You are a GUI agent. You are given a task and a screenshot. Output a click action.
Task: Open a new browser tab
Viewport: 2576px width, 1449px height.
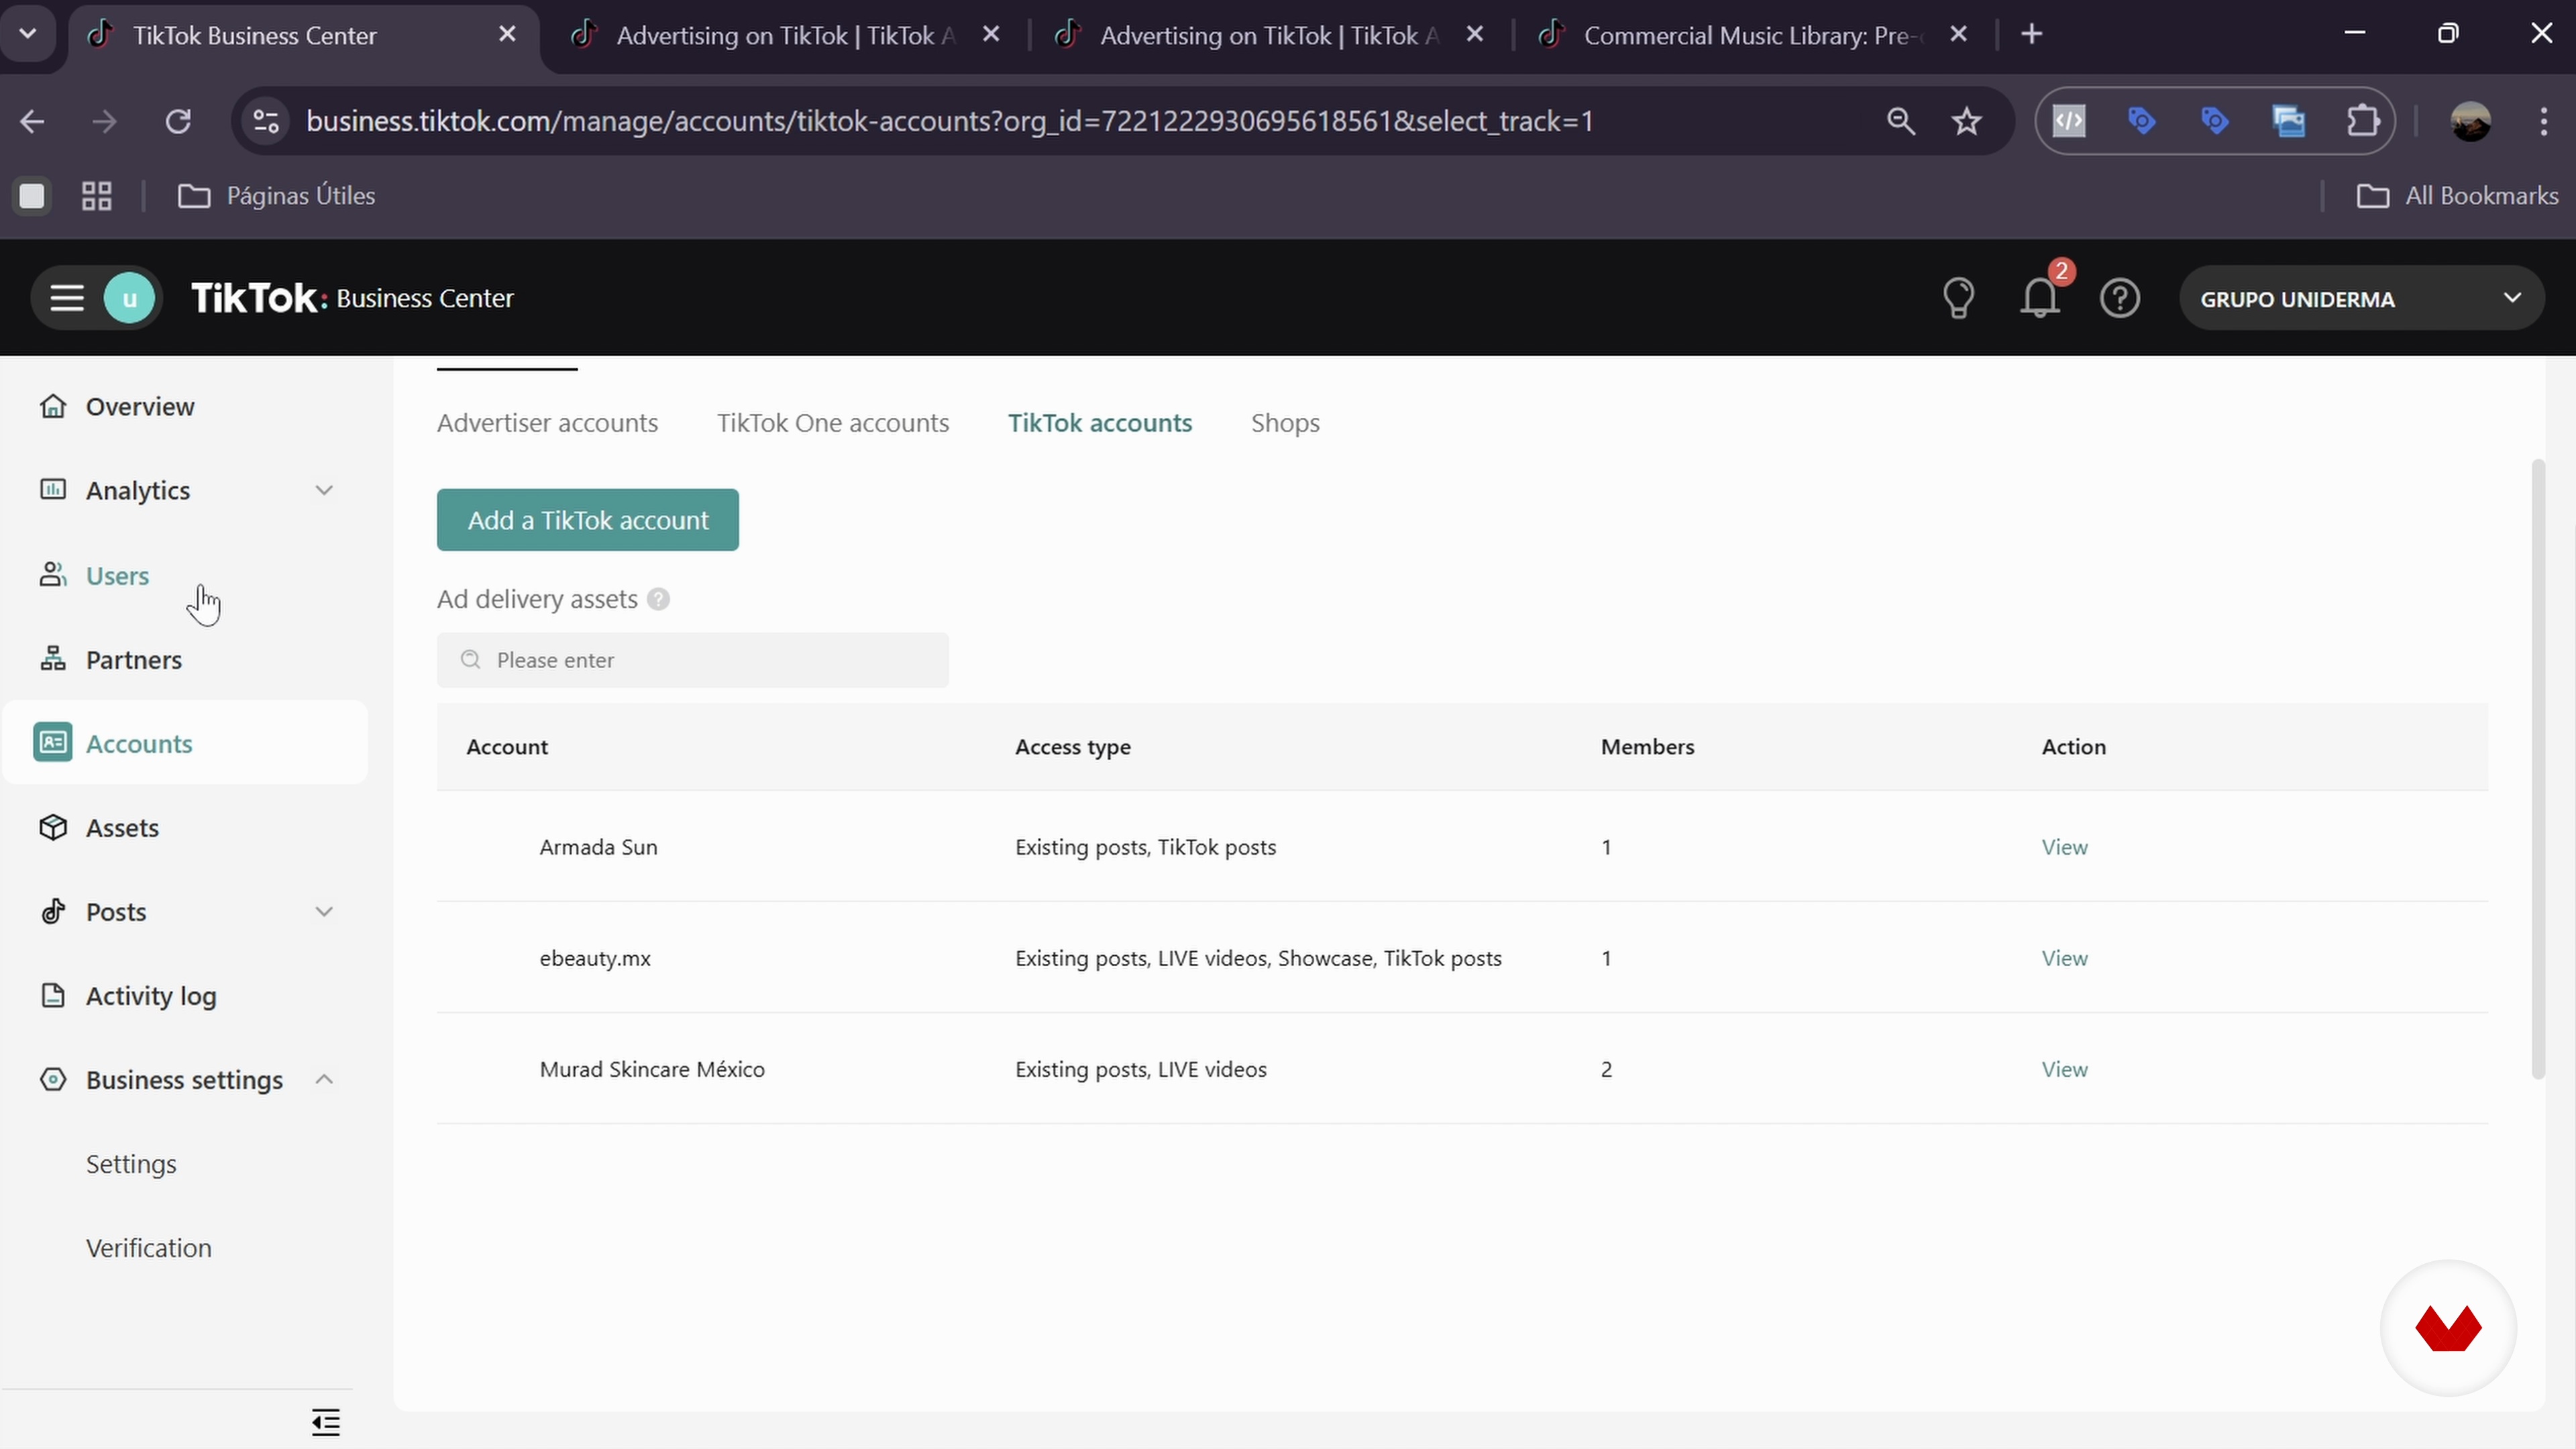click(x=2031, y=34)
